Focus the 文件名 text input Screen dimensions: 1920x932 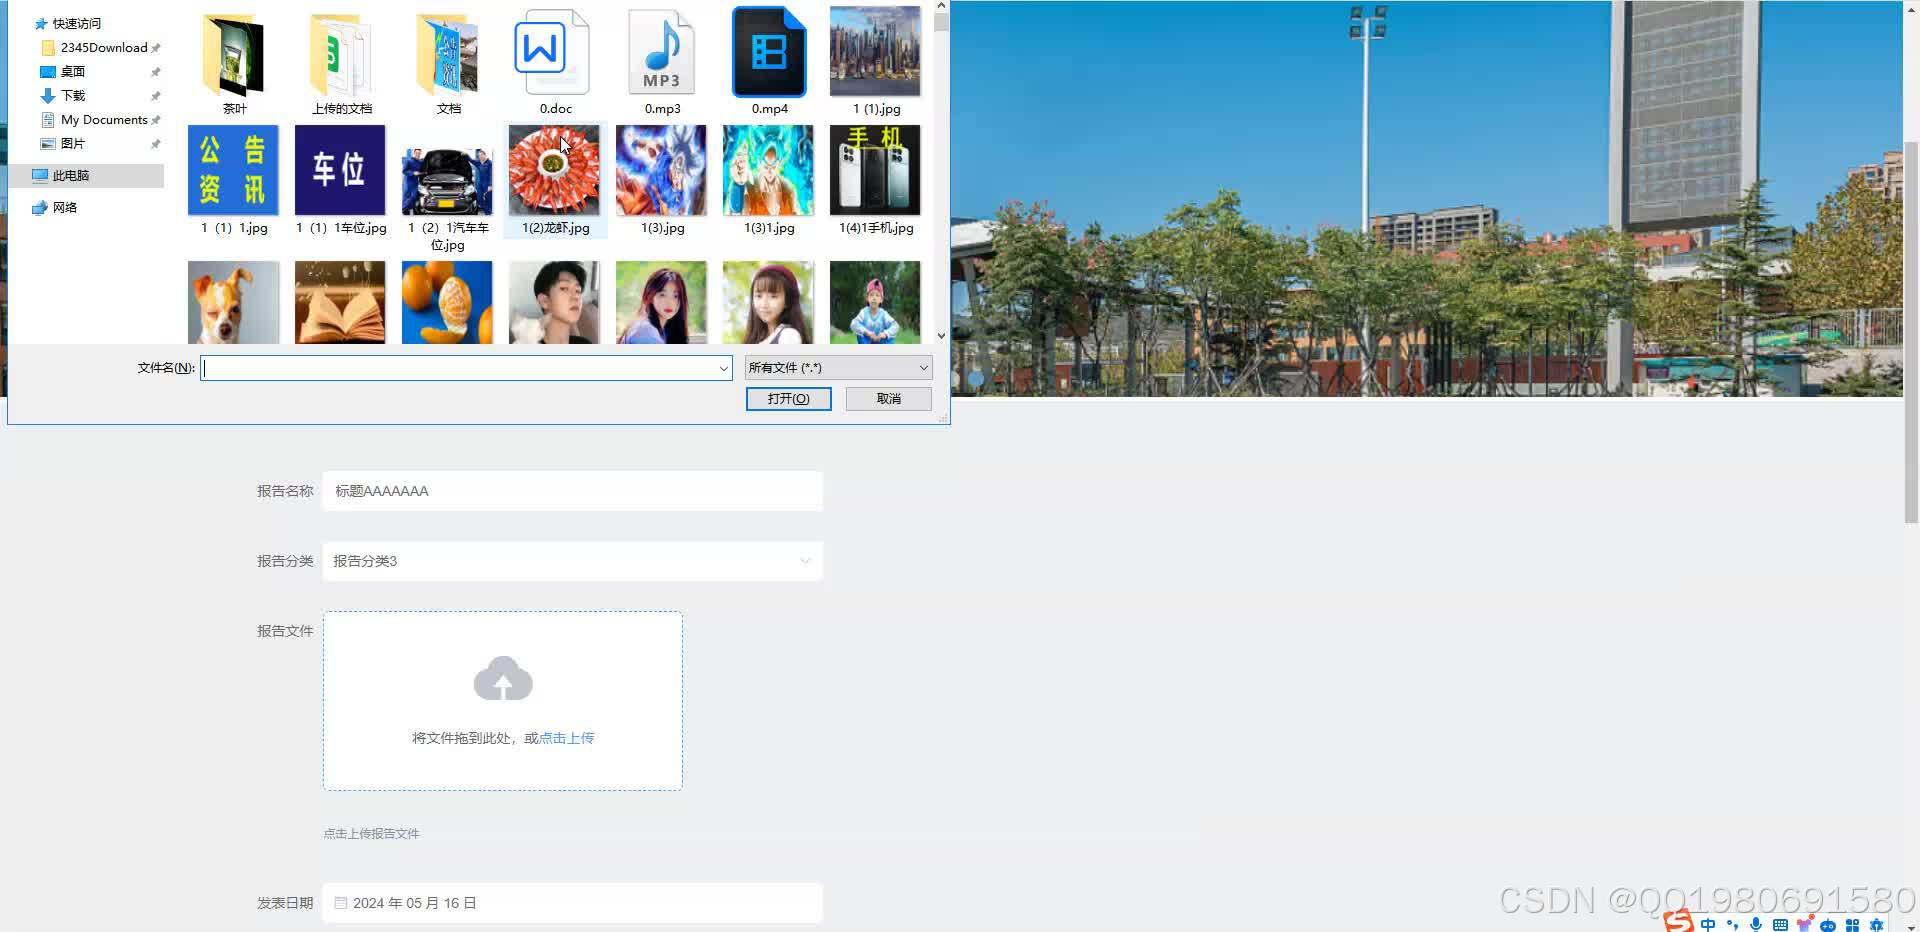pos(459,368)
